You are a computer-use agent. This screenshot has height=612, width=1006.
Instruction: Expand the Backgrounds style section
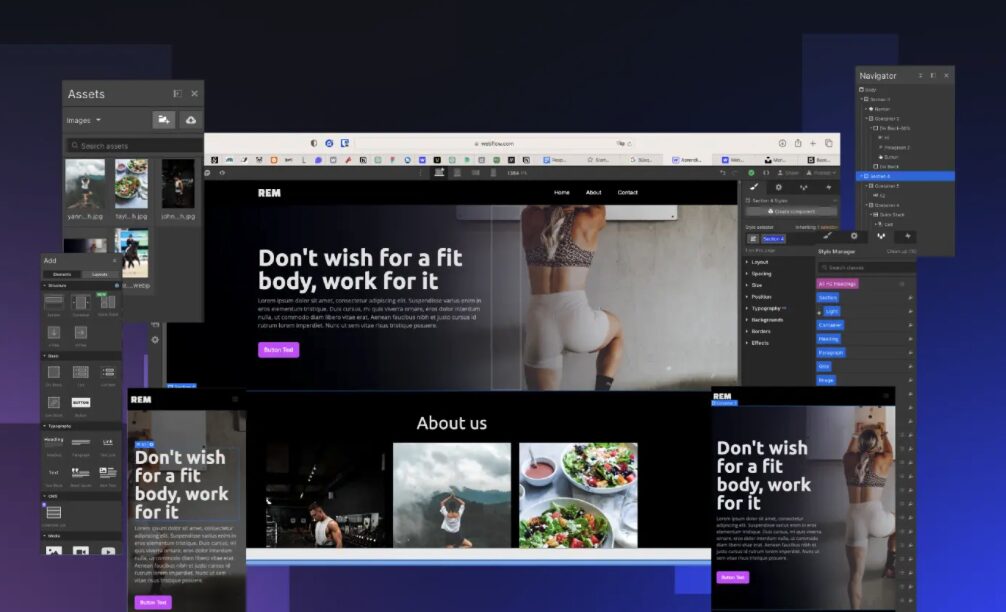768,320
